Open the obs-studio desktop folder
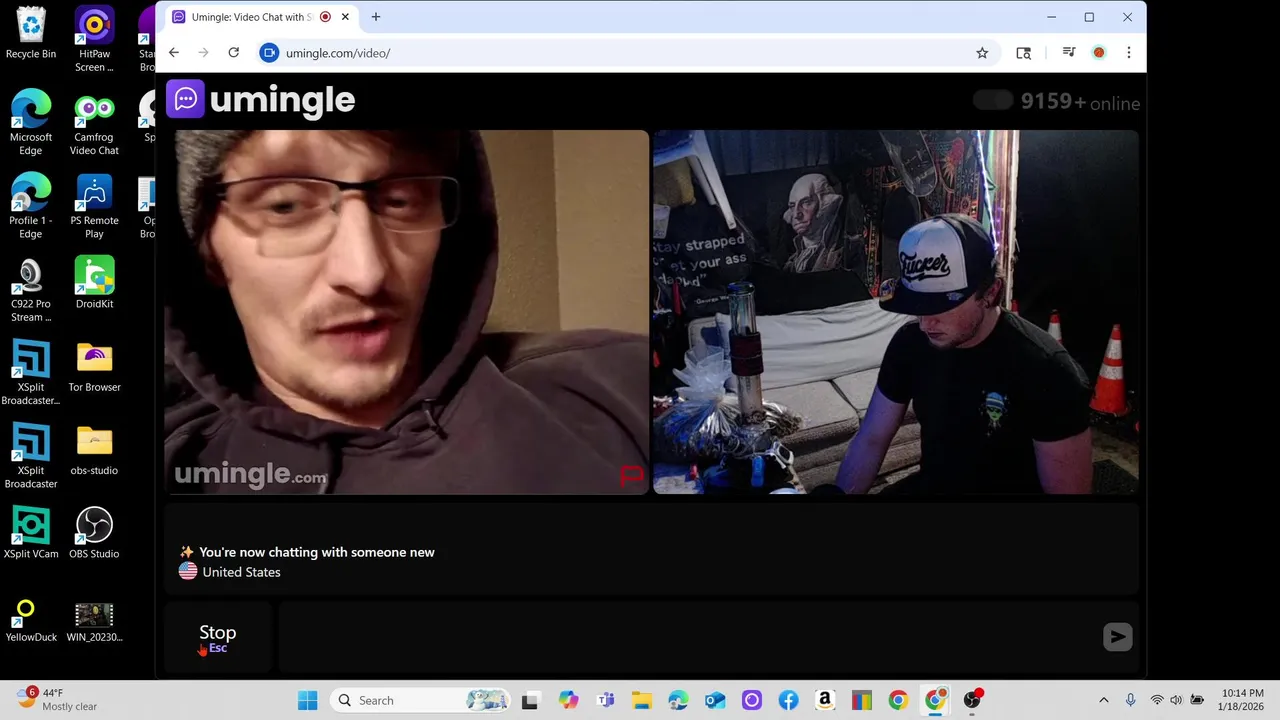1280x720 pixels. 94,450
